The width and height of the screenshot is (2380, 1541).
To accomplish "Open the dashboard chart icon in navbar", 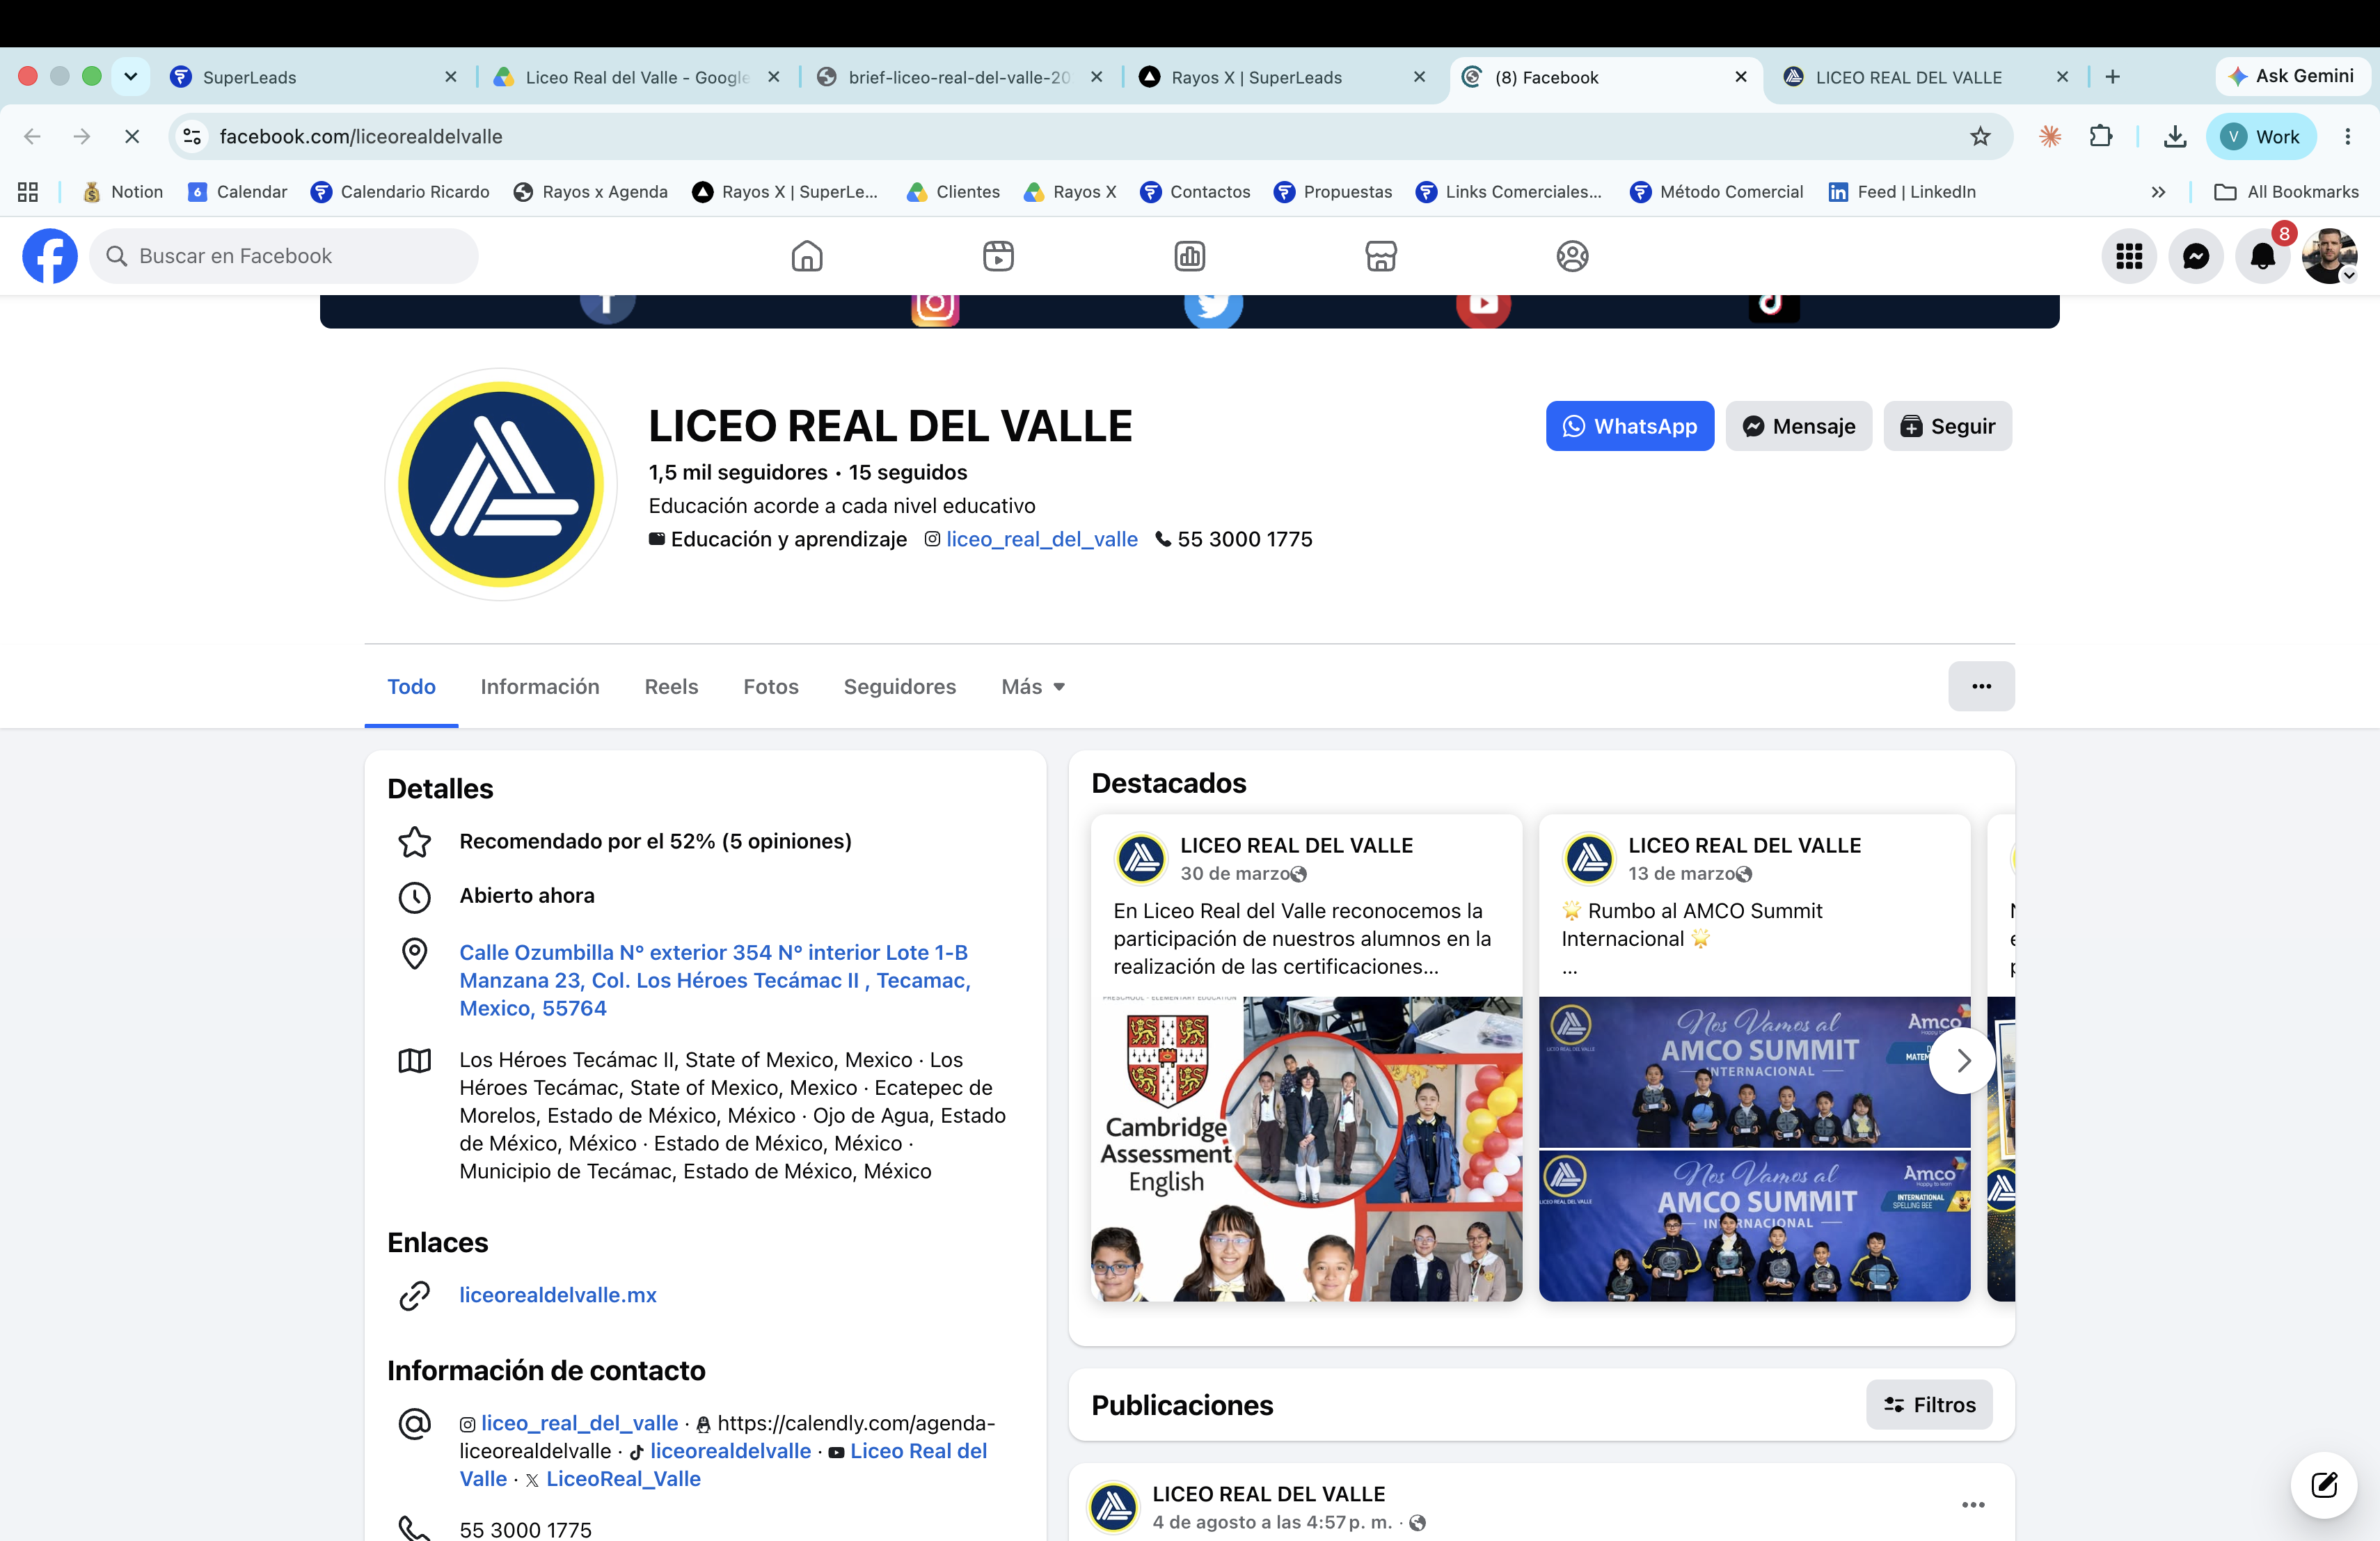I will click(x=1189, y=256).
